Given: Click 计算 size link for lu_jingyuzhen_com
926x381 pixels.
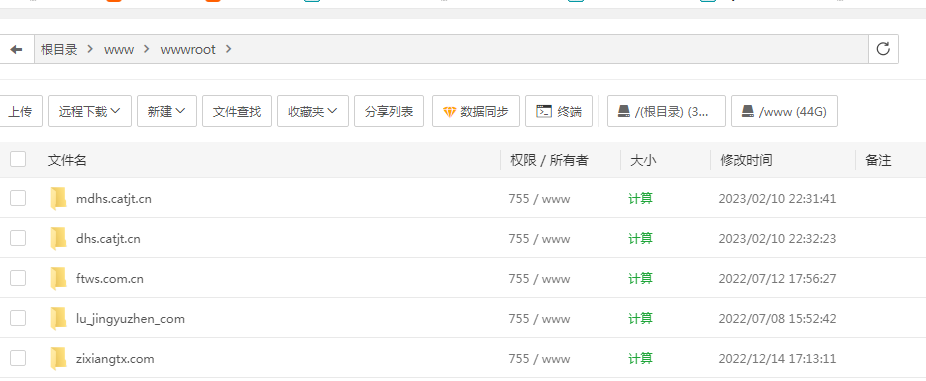Looking at the screenshot, I should click(640, 318).
